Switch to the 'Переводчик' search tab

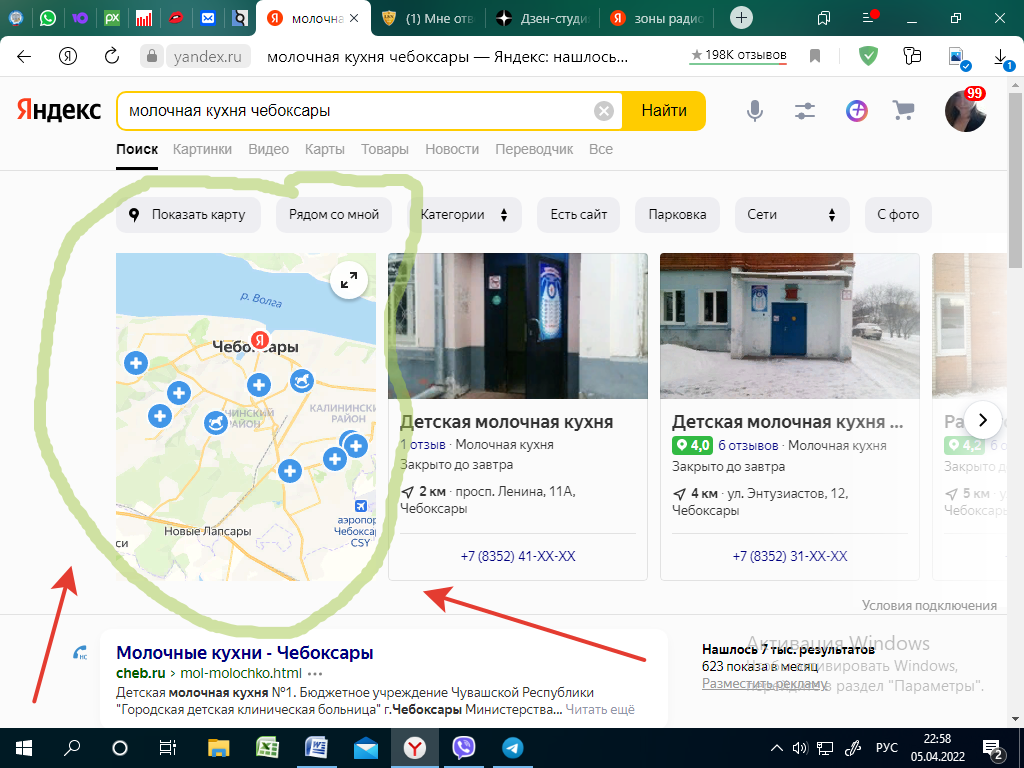[x=534, y=150]
